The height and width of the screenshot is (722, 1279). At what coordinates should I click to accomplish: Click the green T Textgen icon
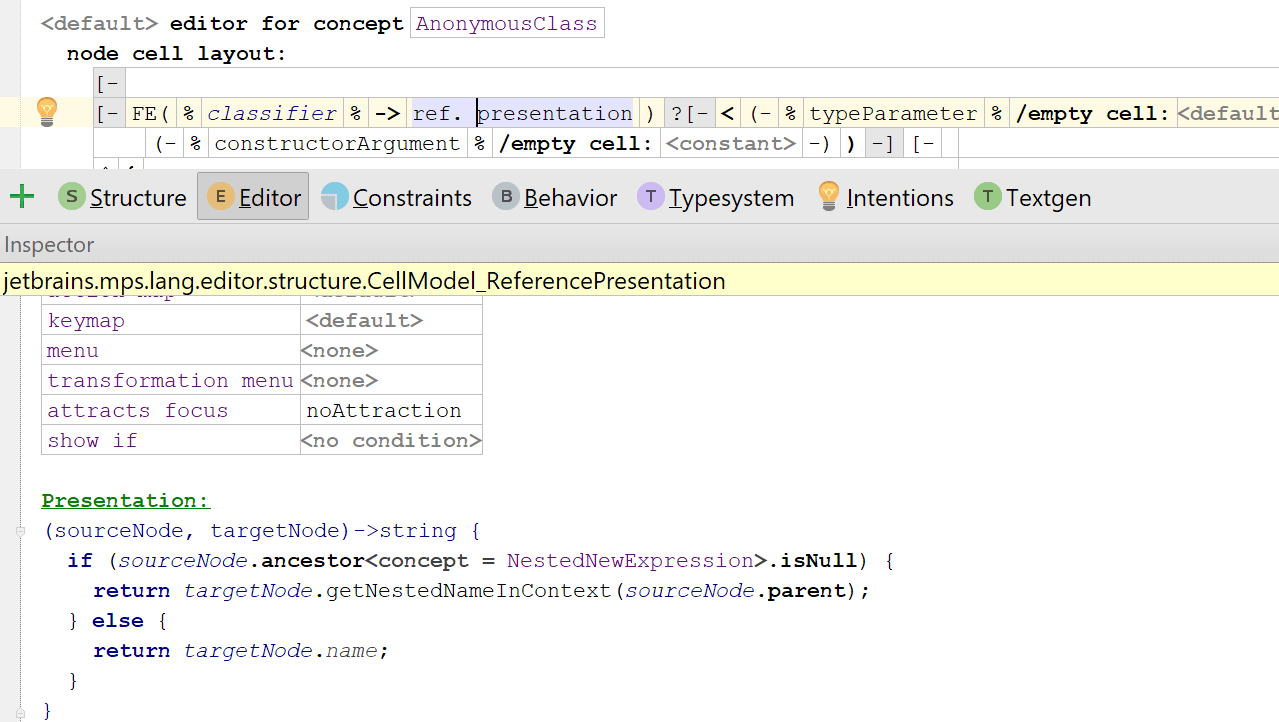[x=988, y=197]
